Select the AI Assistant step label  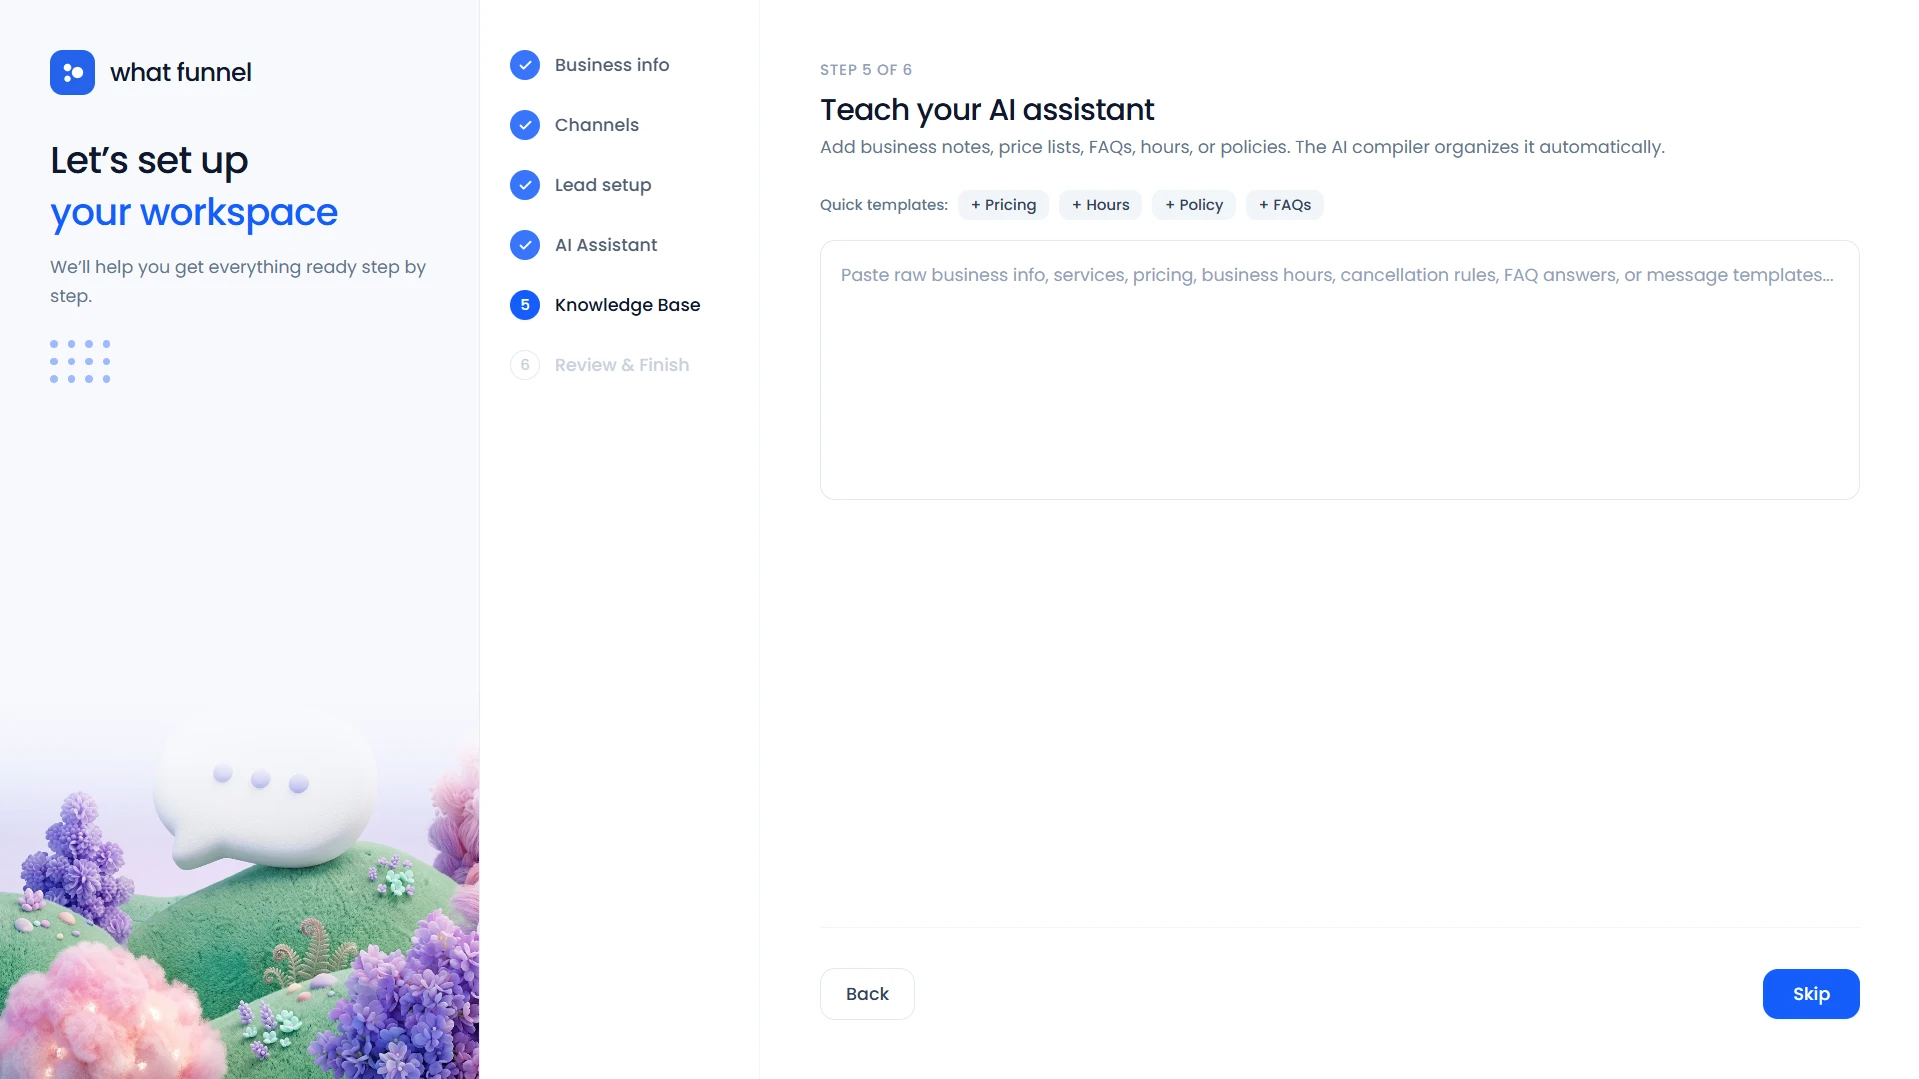click(606, 245)
